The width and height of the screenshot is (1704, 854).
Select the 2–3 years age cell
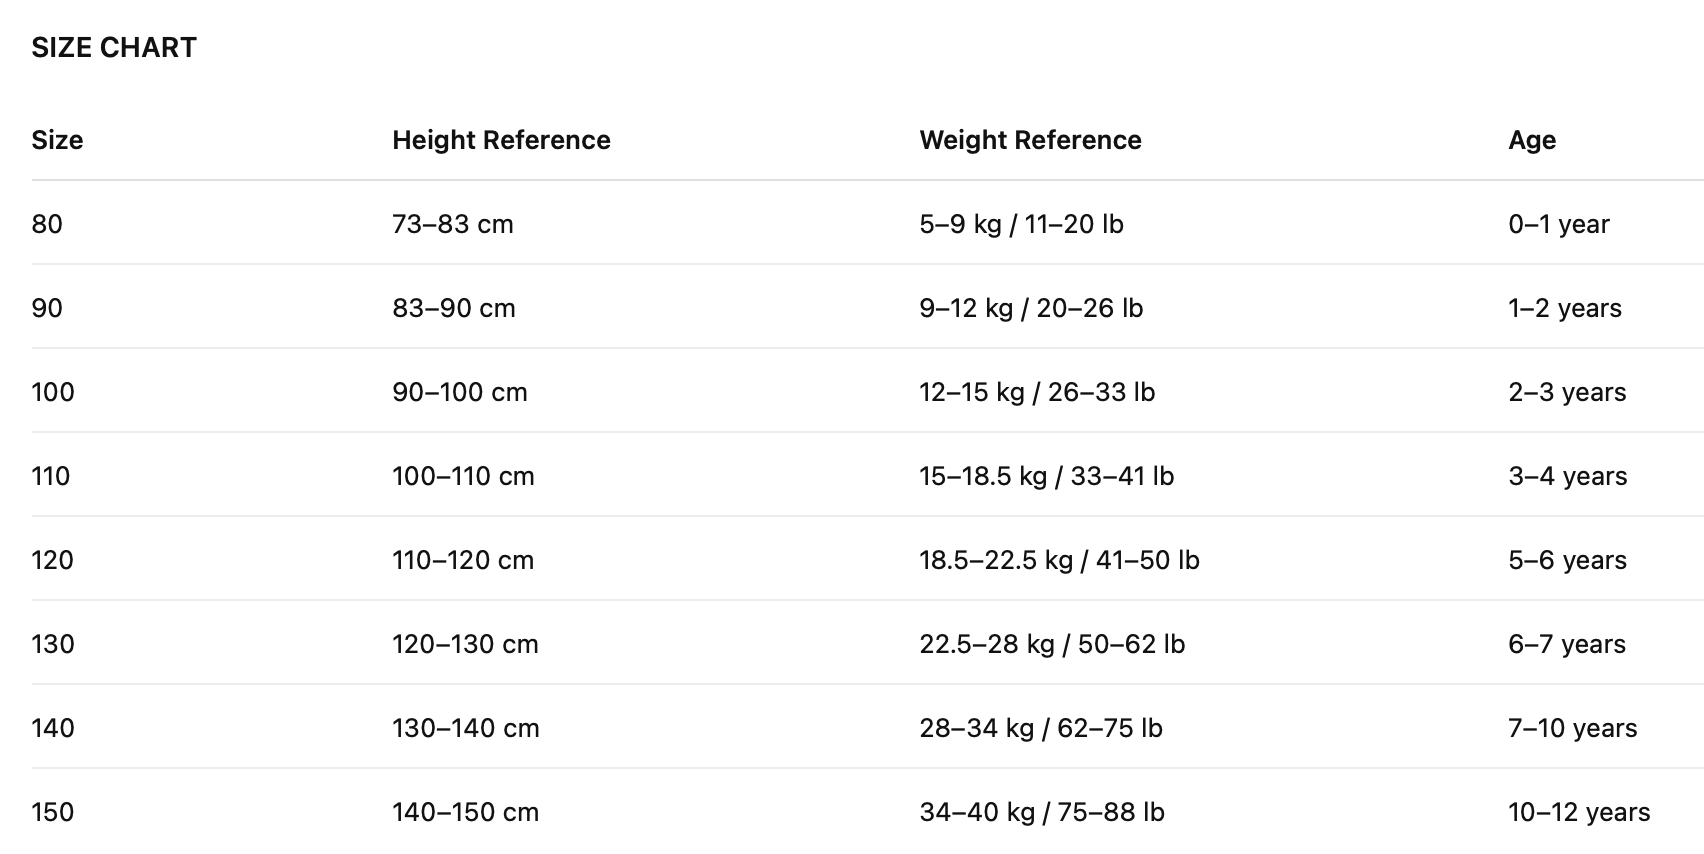[x=1566, y=392]
